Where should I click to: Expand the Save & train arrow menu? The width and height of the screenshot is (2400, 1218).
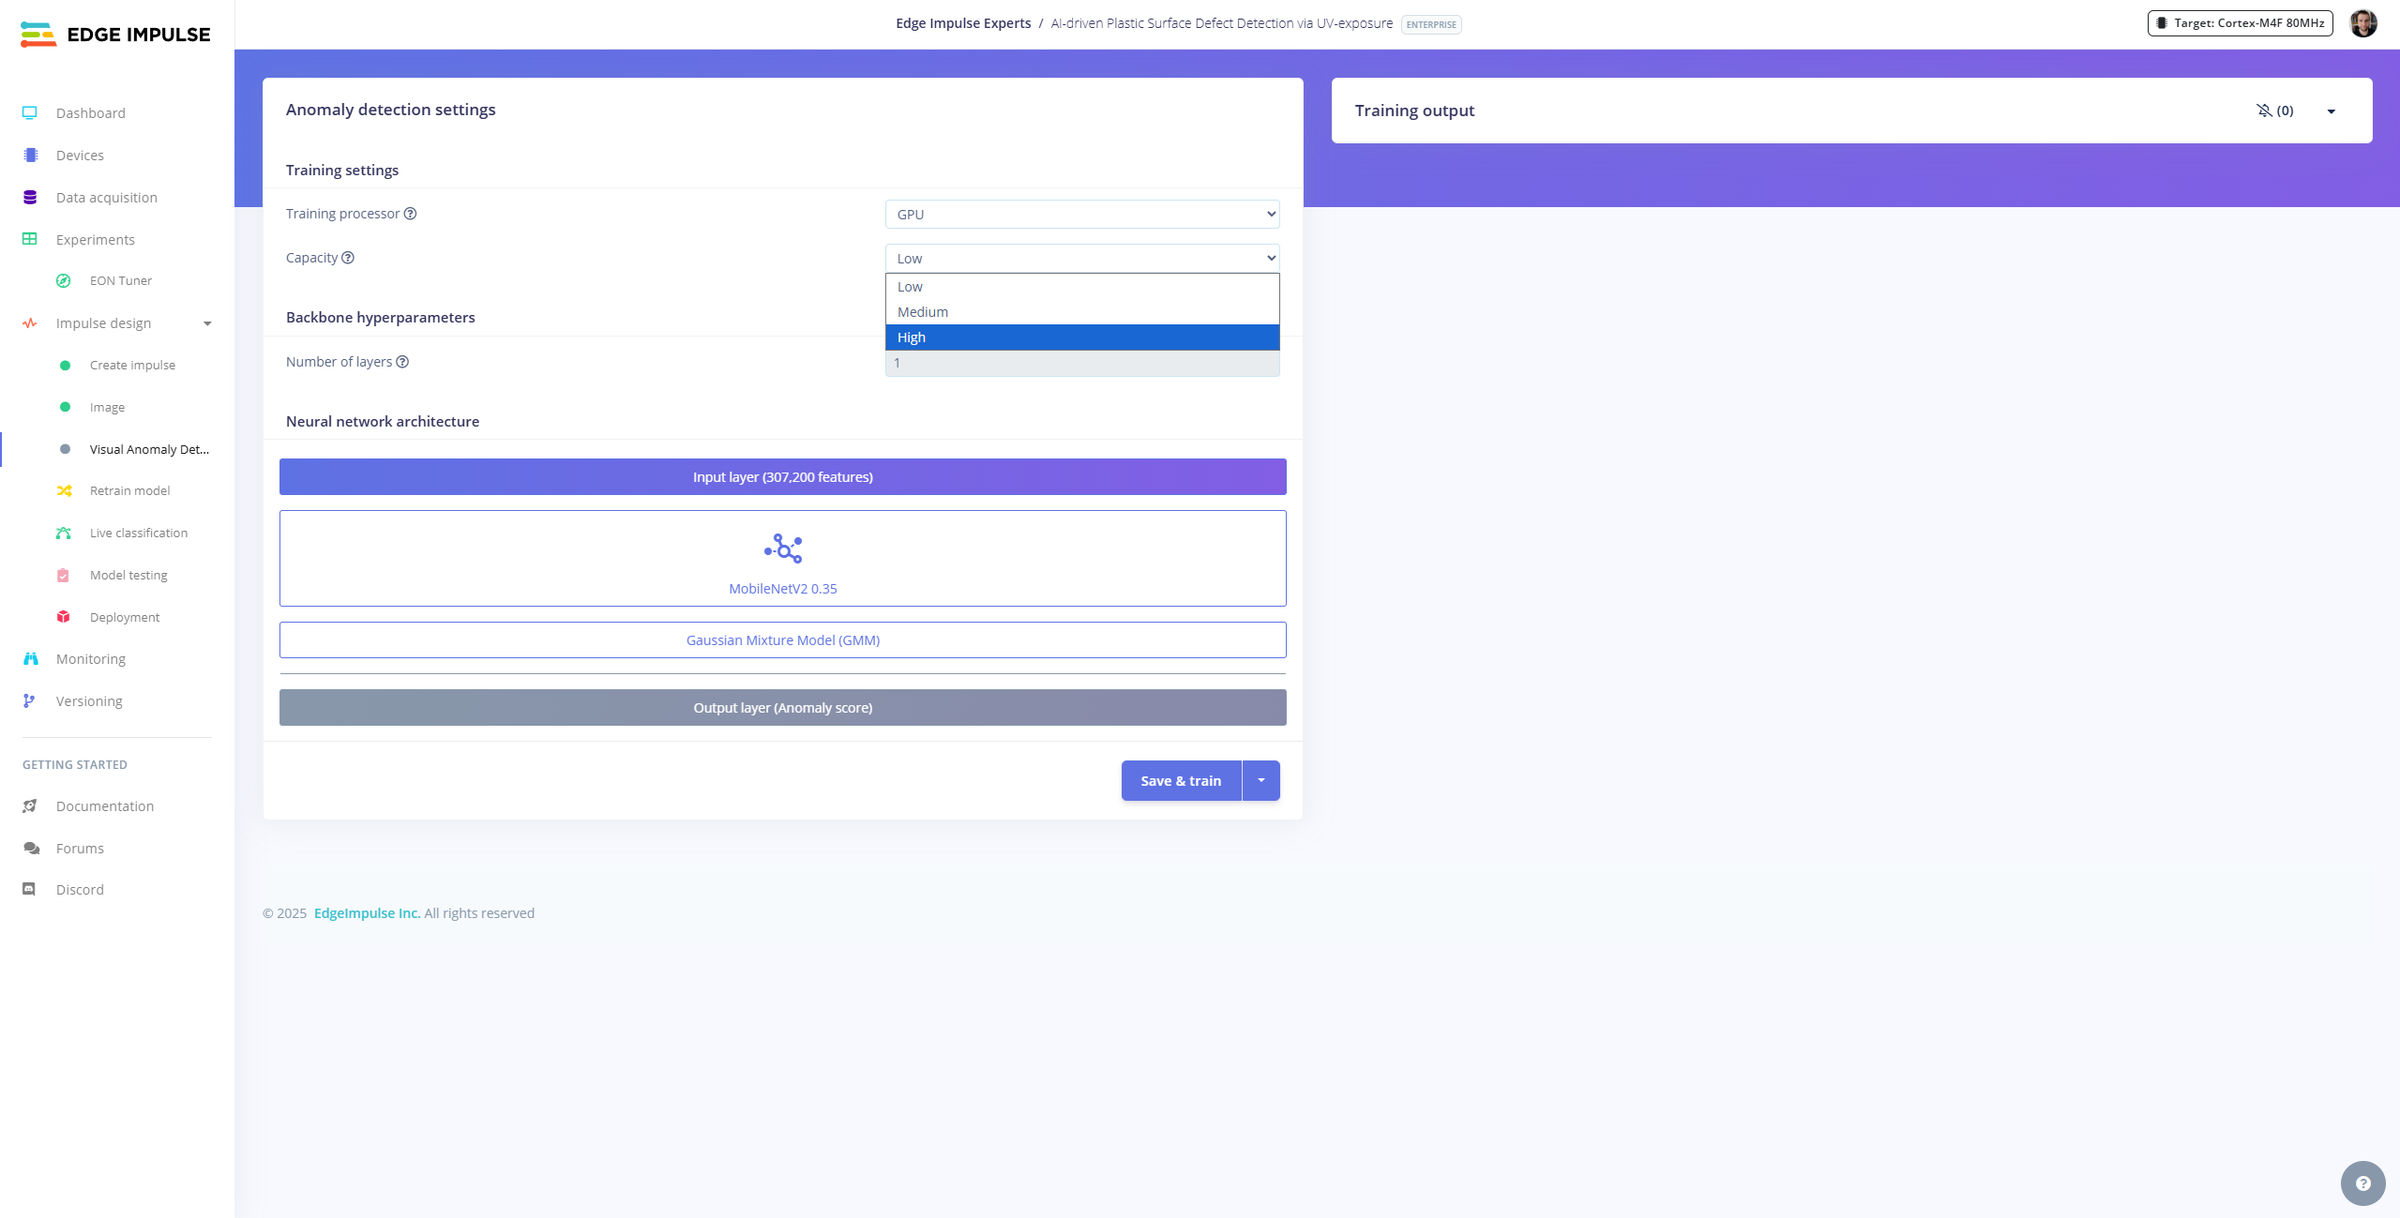click(x=1261, y=781)
